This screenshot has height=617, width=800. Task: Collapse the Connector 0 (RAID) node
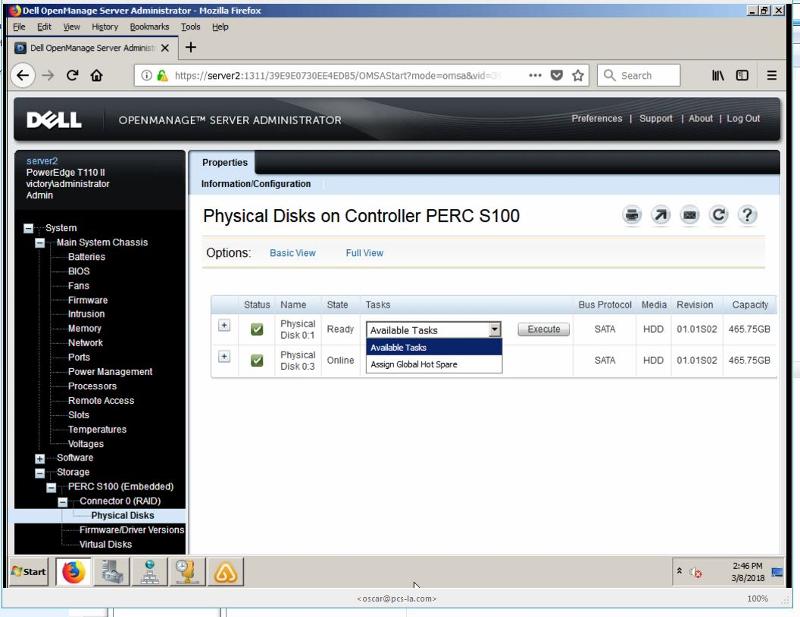click(62, 502)
